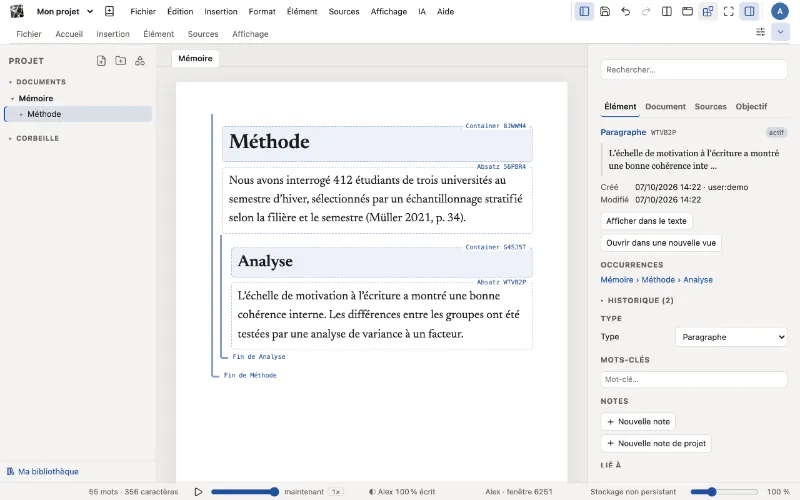Open the user avatar A menu
800x500 pixels.
(x=780, y=11)
